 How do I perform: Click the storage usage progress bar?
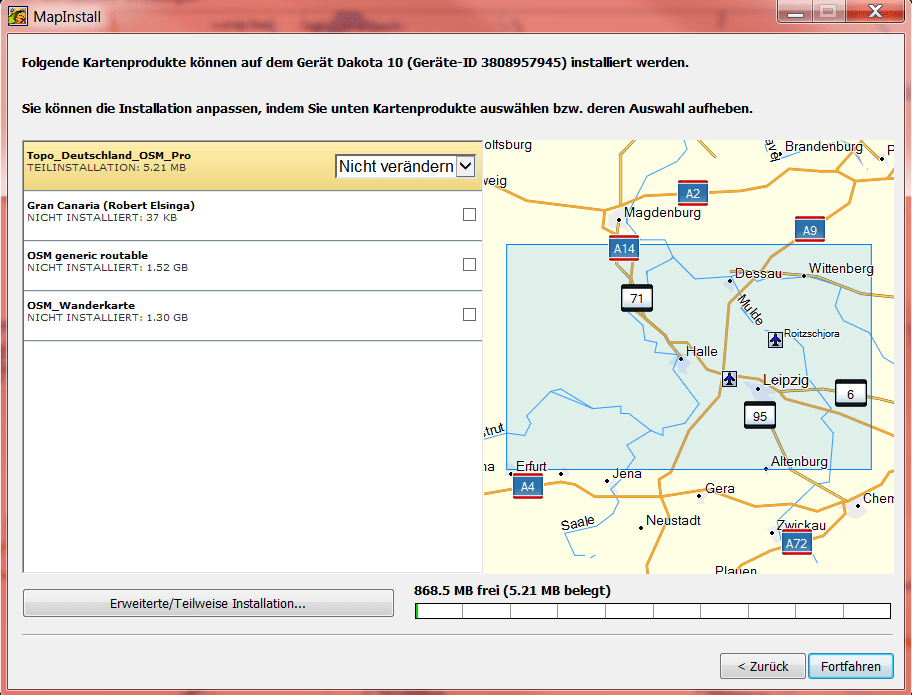point(654,610)
